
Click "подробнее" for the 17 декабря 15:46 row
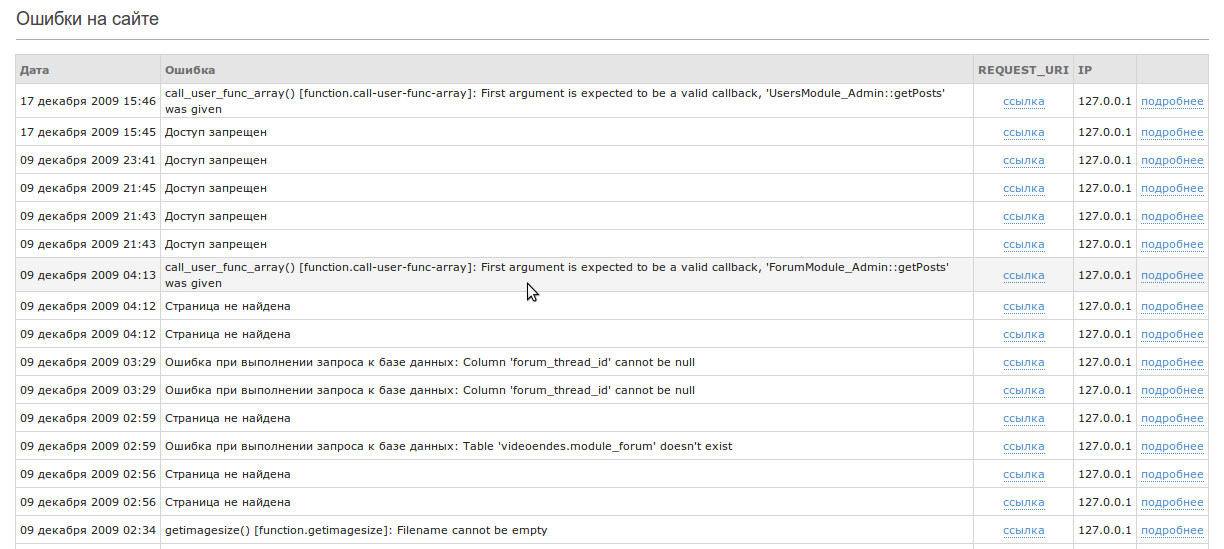tap(1172, 101)
